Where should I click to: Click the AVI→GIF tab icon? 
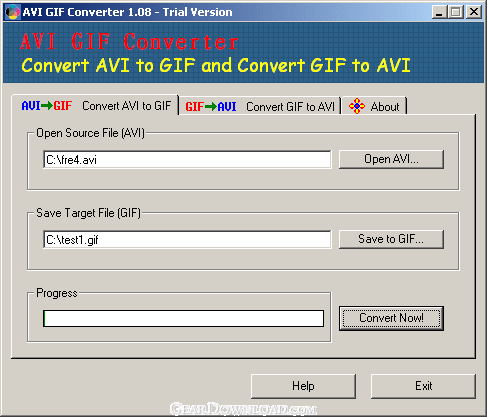coord(46,106)
